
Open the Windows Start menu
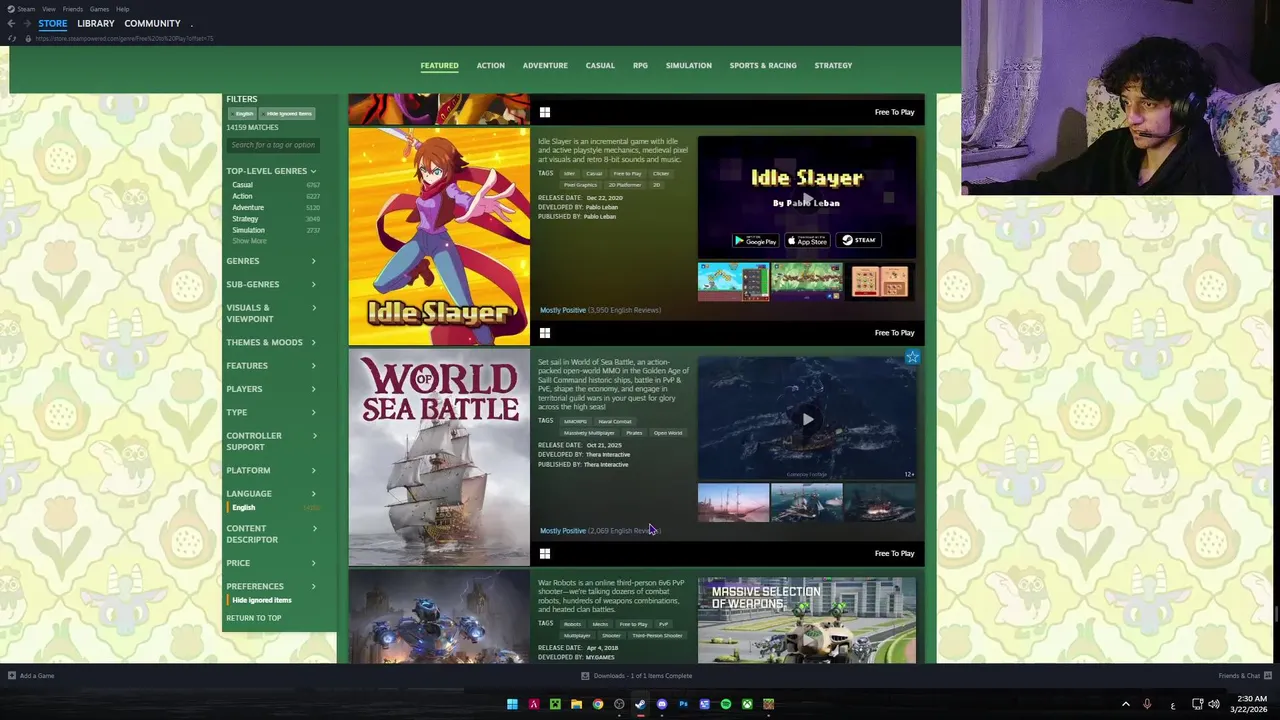(x=512, y=704)
